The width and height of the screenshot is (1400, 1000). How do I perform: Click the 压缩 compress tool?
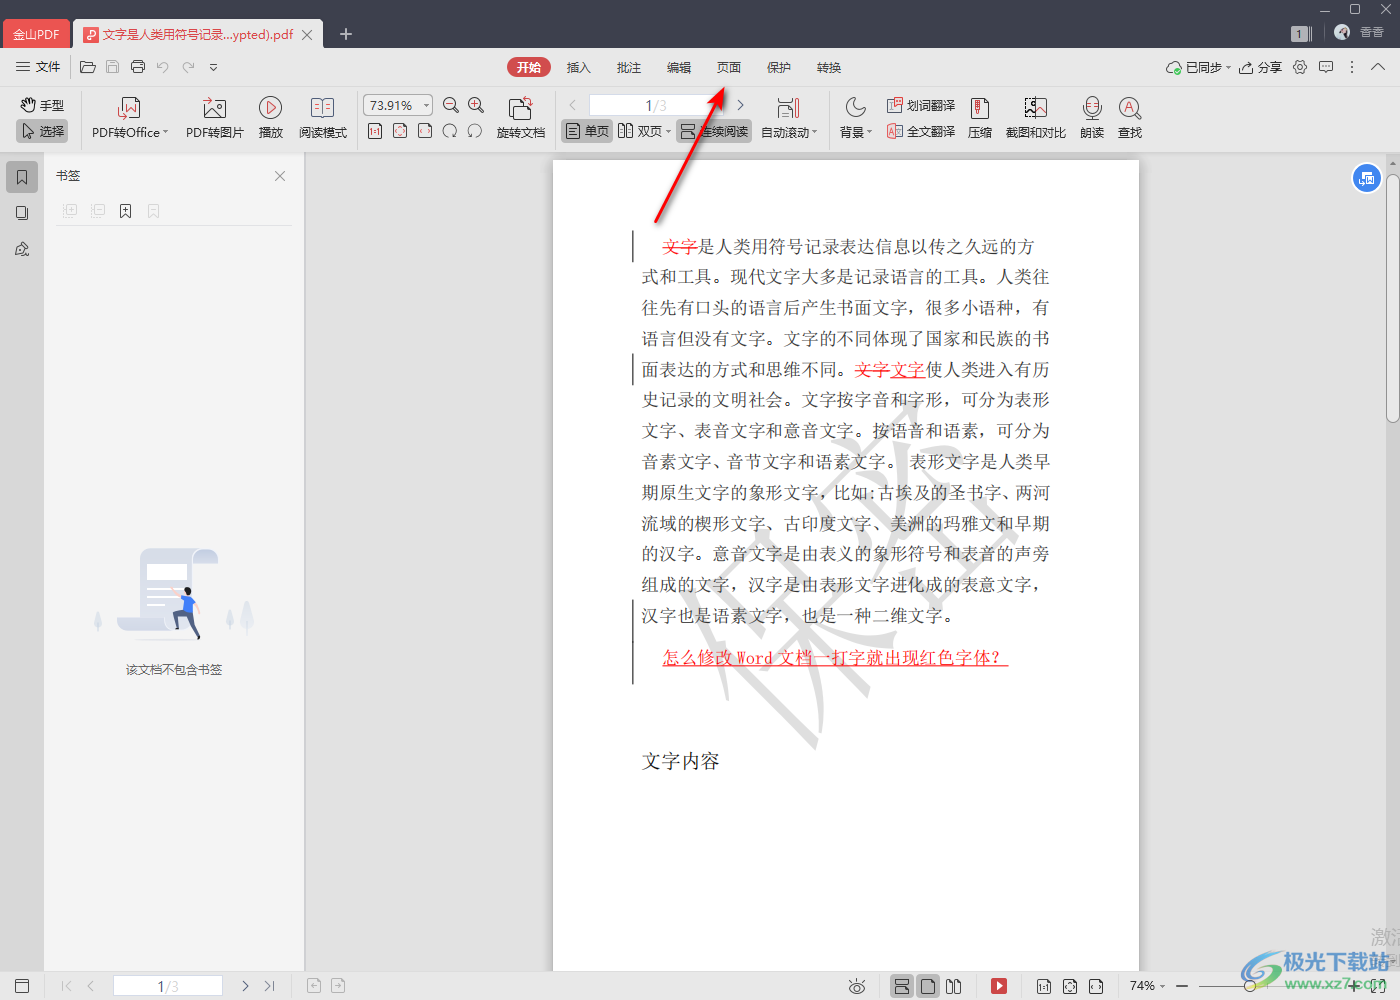pos(980,117)
